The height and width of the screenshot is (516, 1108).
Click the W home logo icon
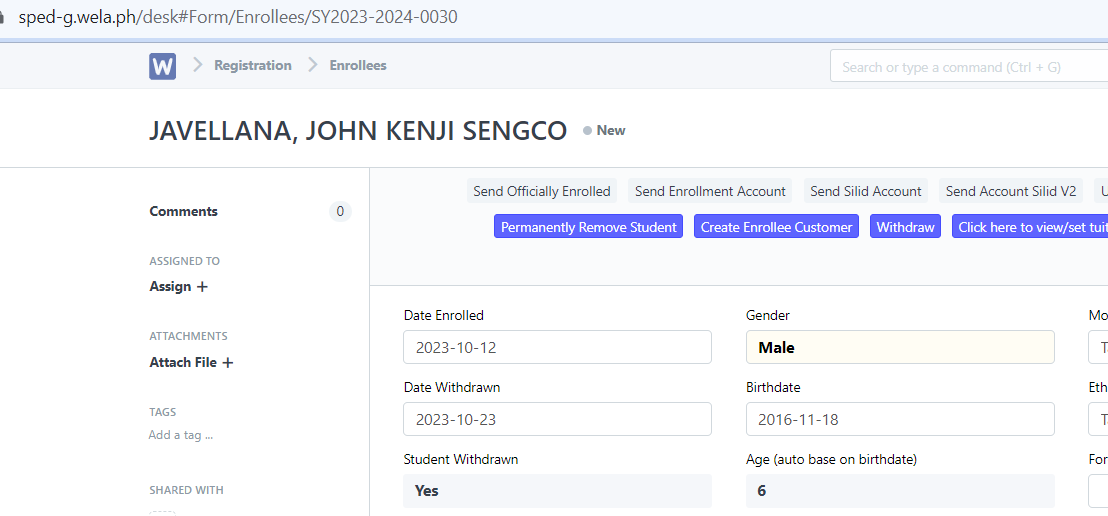[x=162, y=66]
